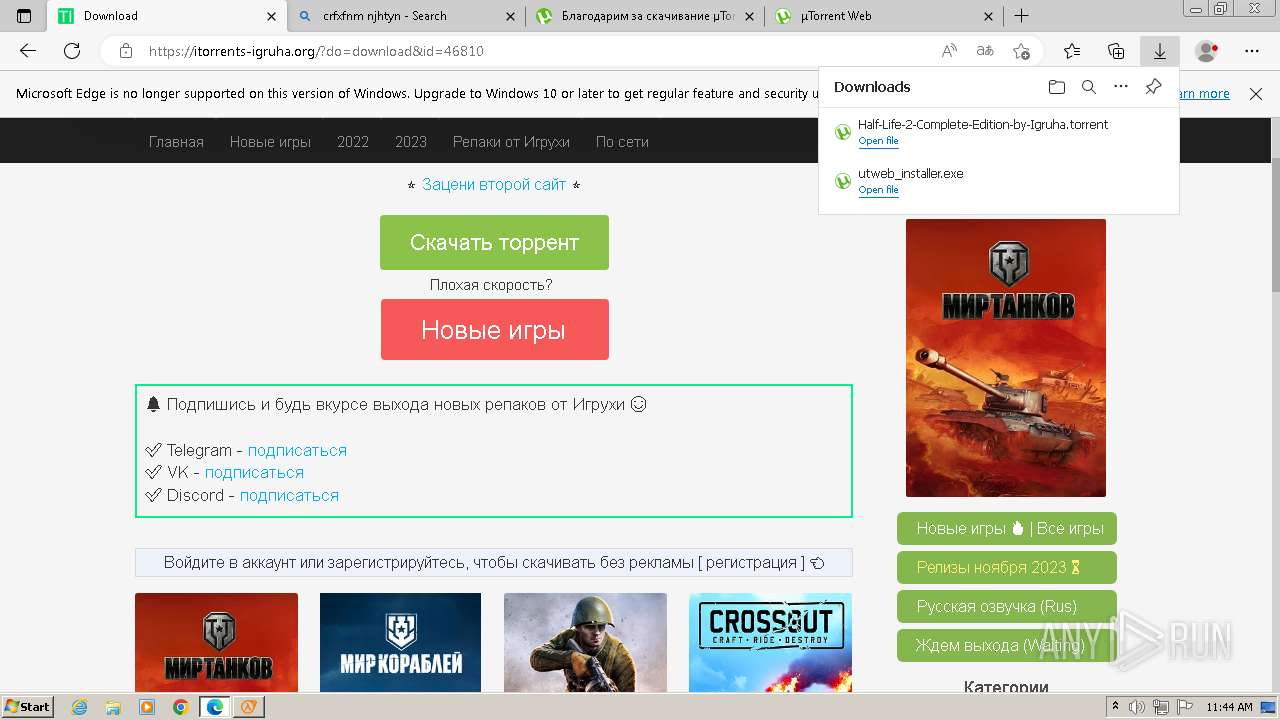Open the Translate page icon
The height and width of the screenshot is (720, 1280).
click(985, 51)
